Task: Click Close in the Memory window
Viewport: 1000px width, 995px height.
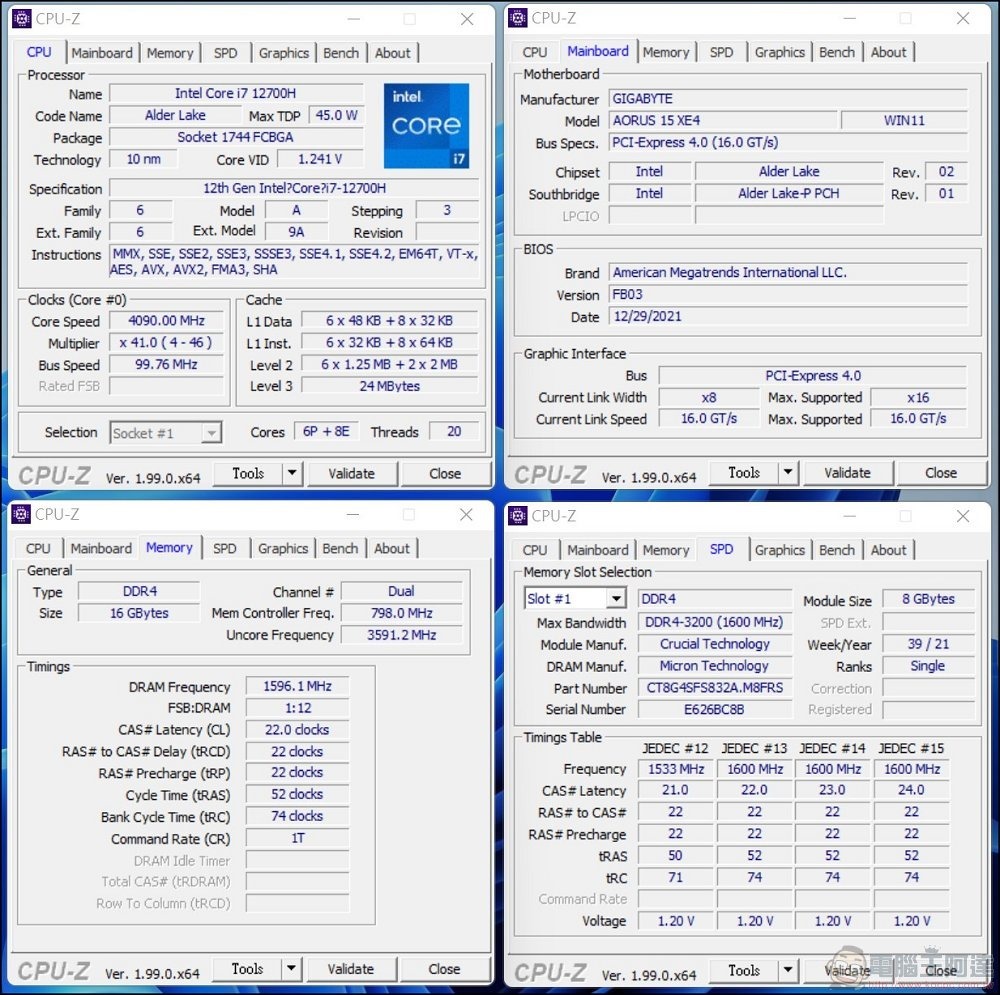Action: tap(445, 968)
